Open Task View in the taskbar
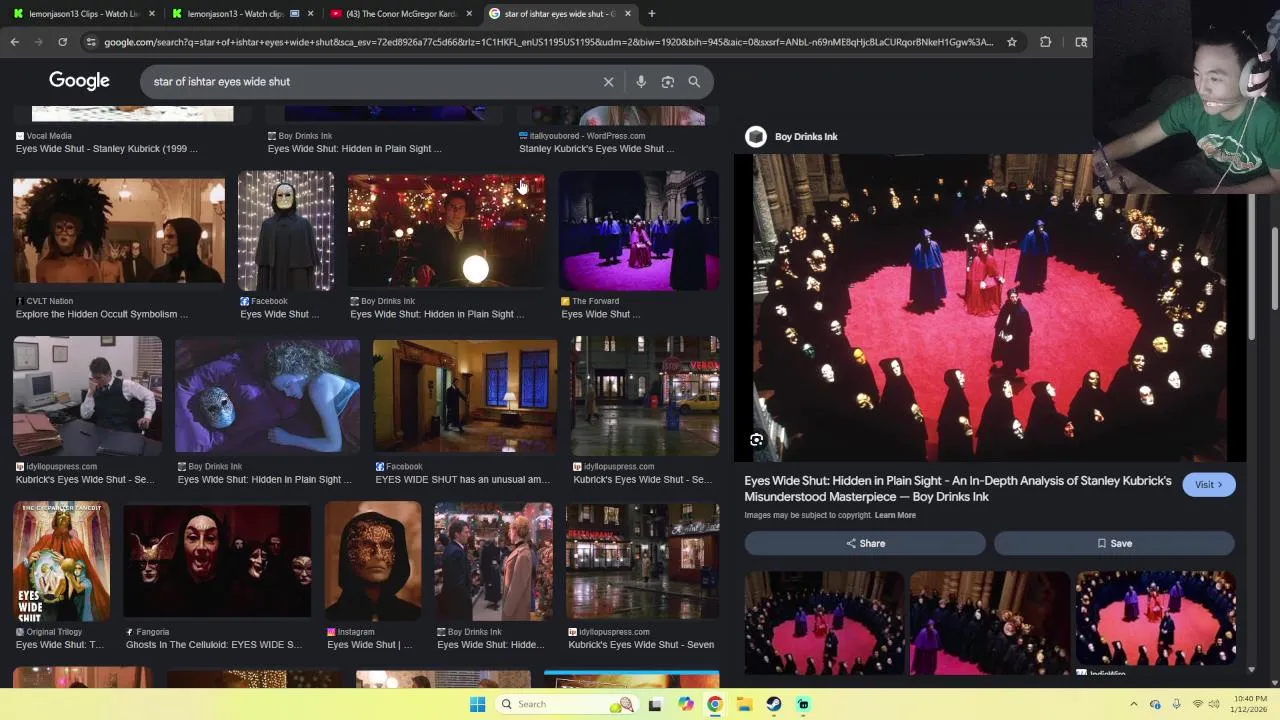Screen dimensions: 1280x720 [655, 704]
